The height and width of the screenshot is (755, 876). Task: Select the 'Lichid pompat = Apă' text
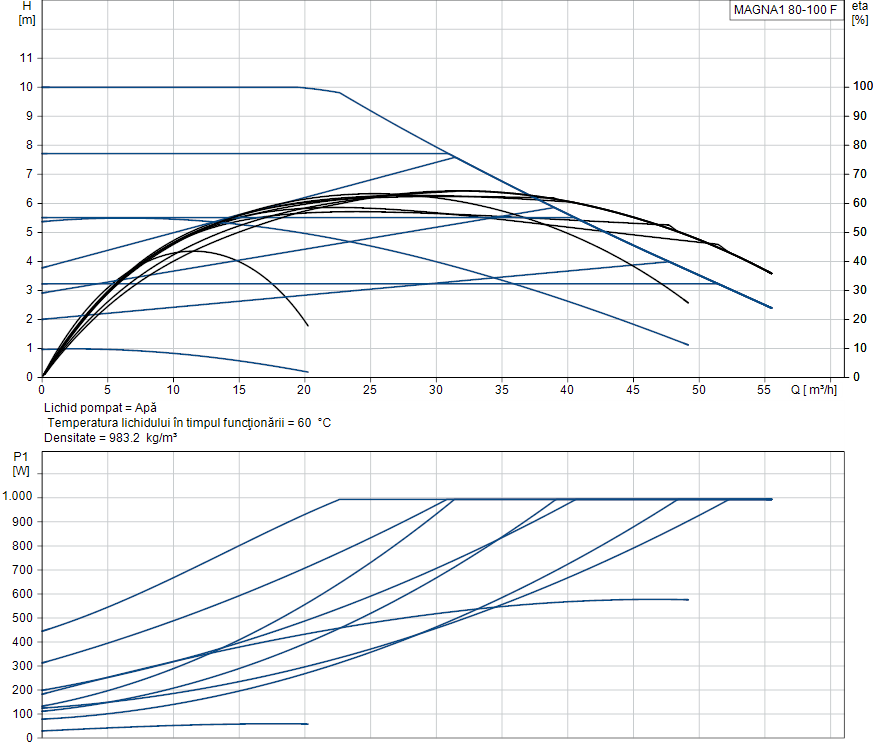coord(101,408)
